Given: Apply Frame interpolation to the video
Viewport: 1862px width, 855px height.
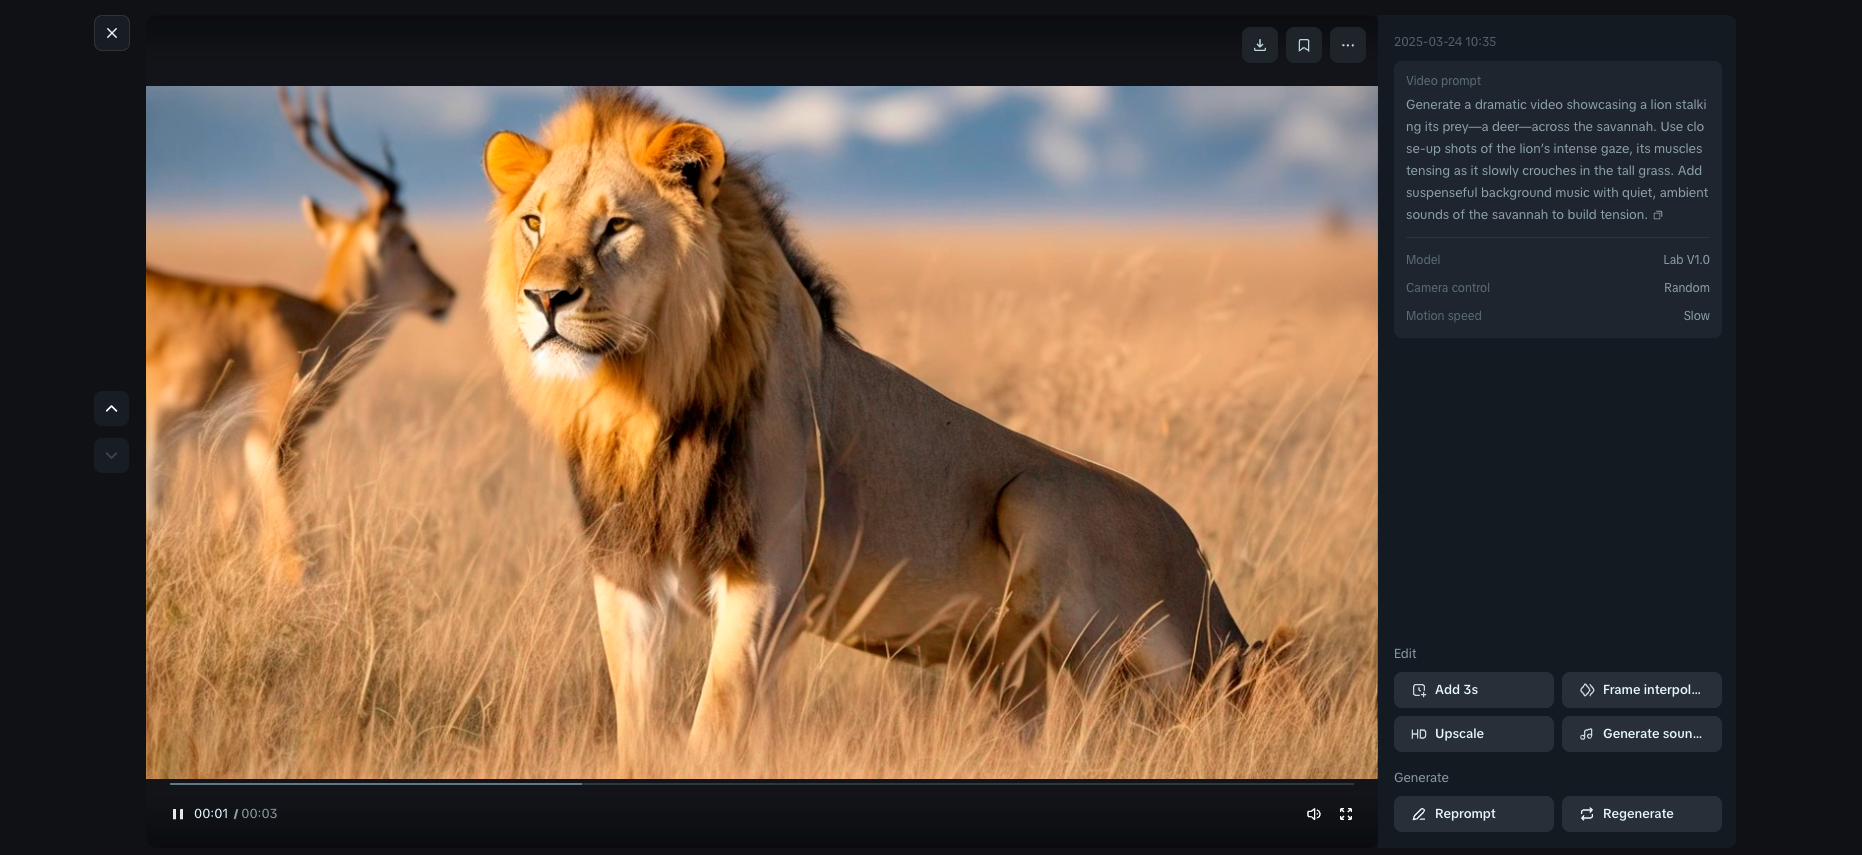Looking at the screenshot, I should (x=1642, y=690).
